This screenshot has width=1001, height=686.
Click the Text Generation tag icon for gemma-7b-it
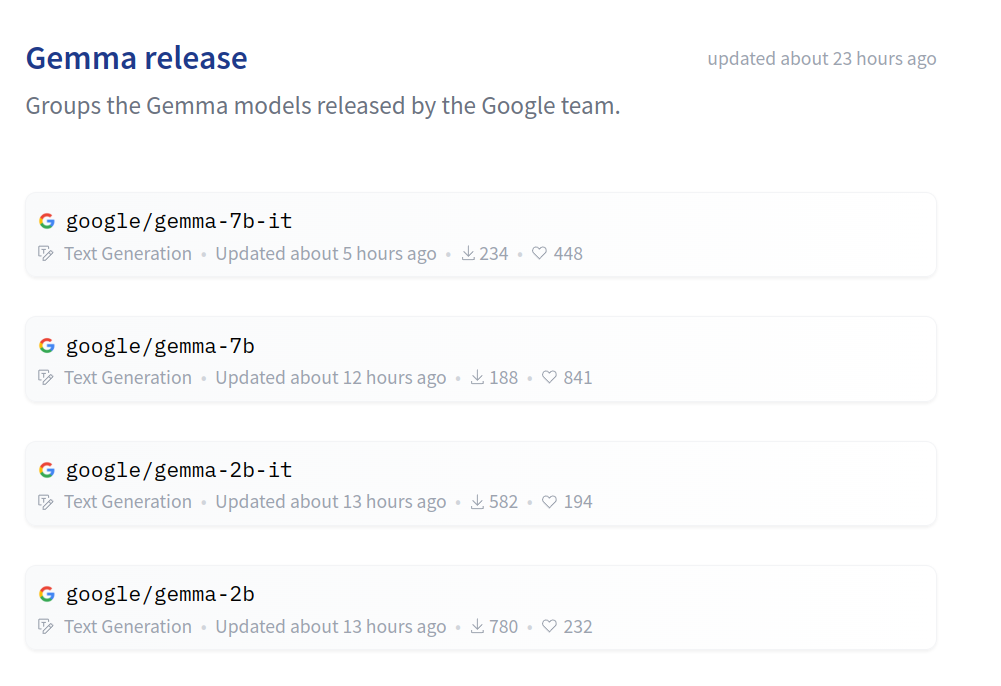pos(46,253)
